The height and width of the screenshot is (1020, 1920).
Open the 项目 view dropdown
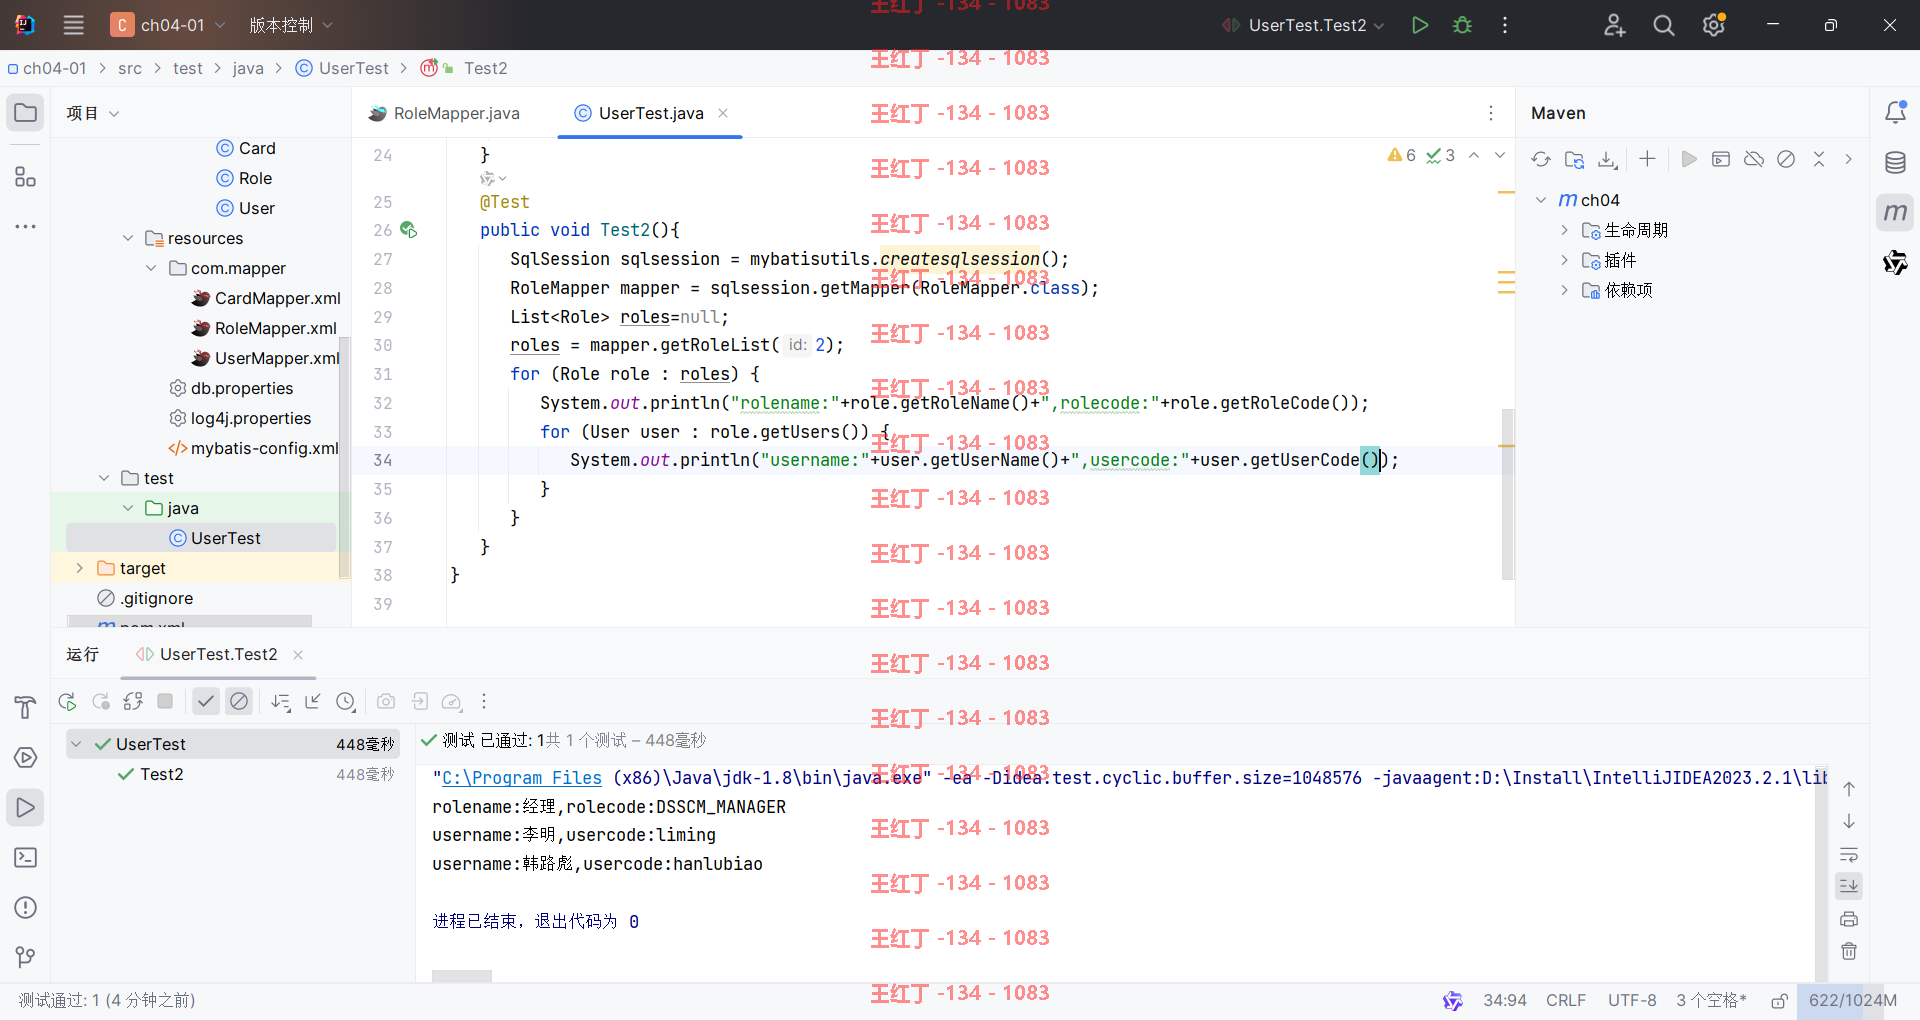[93, 113]
